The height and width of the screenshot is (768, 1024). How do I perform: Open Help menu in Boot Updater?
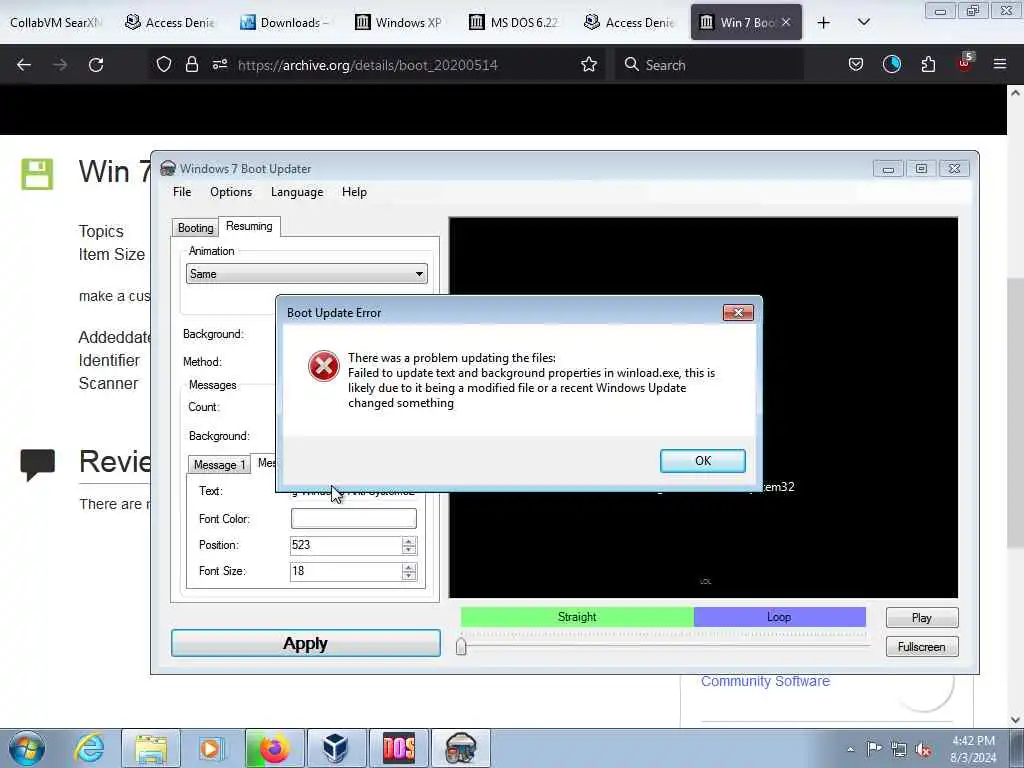click(x=354, y=192)
